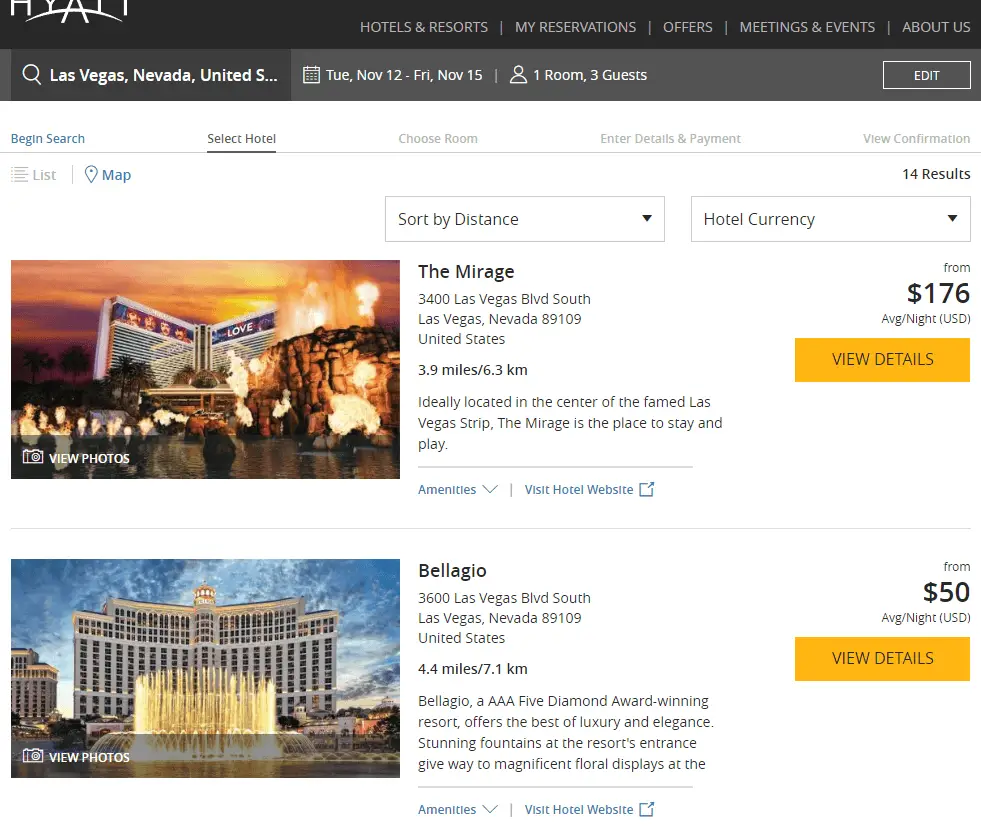This screenshot has height=835, width=981.
Task: Expand Amenities for The Mirage
Action: (x=457, y=490)
